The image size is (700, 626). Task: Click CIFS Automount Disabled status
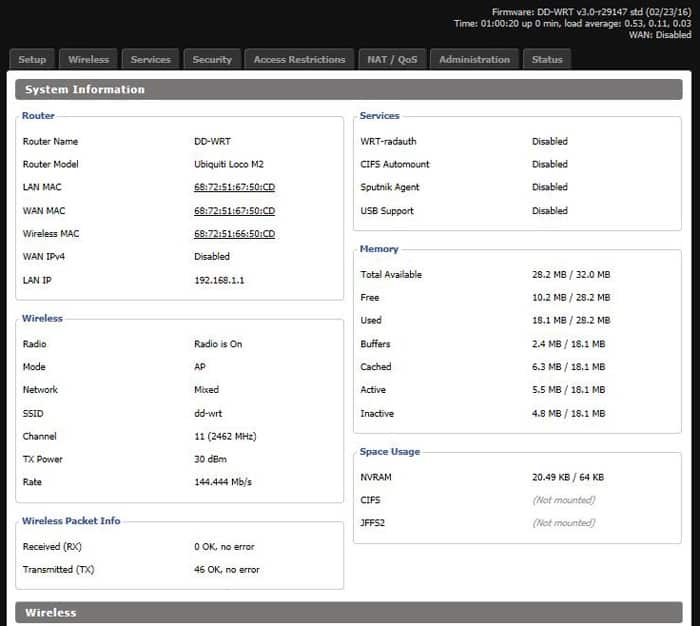[550, 164]
